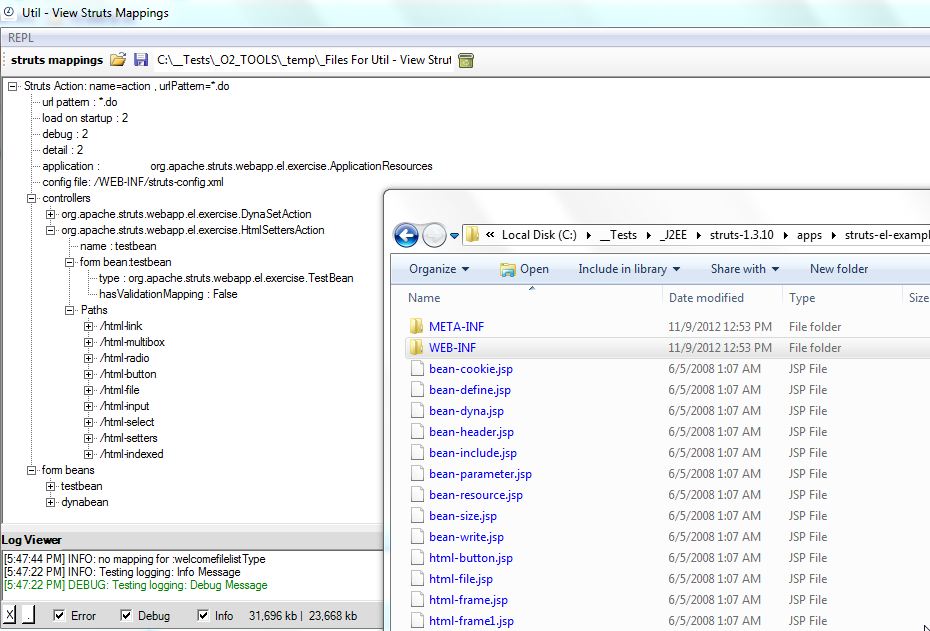Expand the /html-multibox path node
Screen dimensions: 930x631
[x=88, y=343]
